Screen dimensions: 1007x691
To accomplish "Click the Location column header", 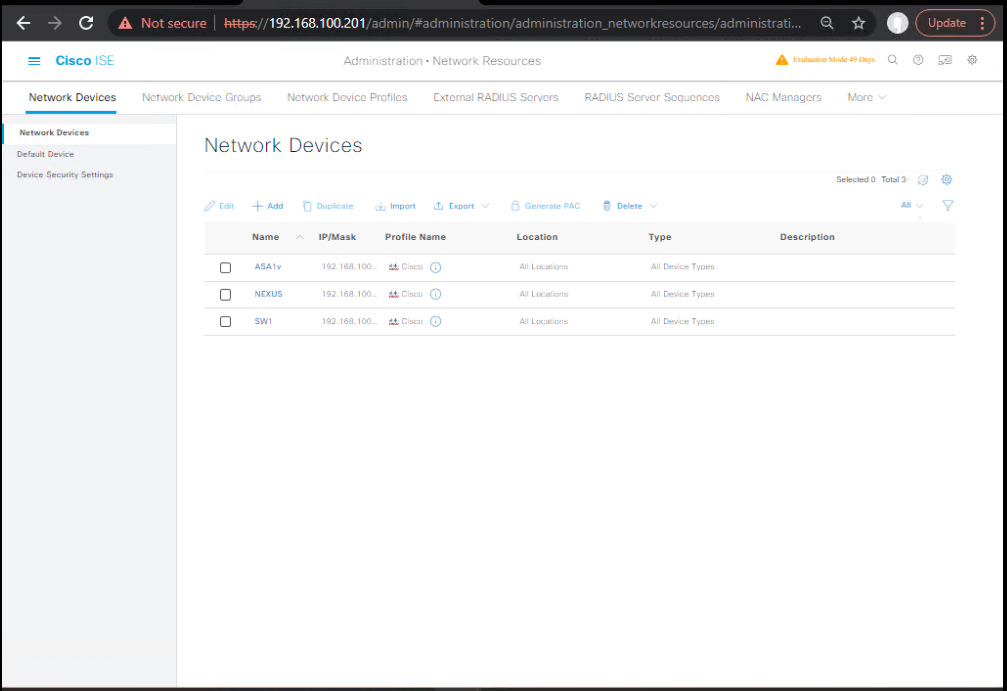I will [x=538, y=237].
